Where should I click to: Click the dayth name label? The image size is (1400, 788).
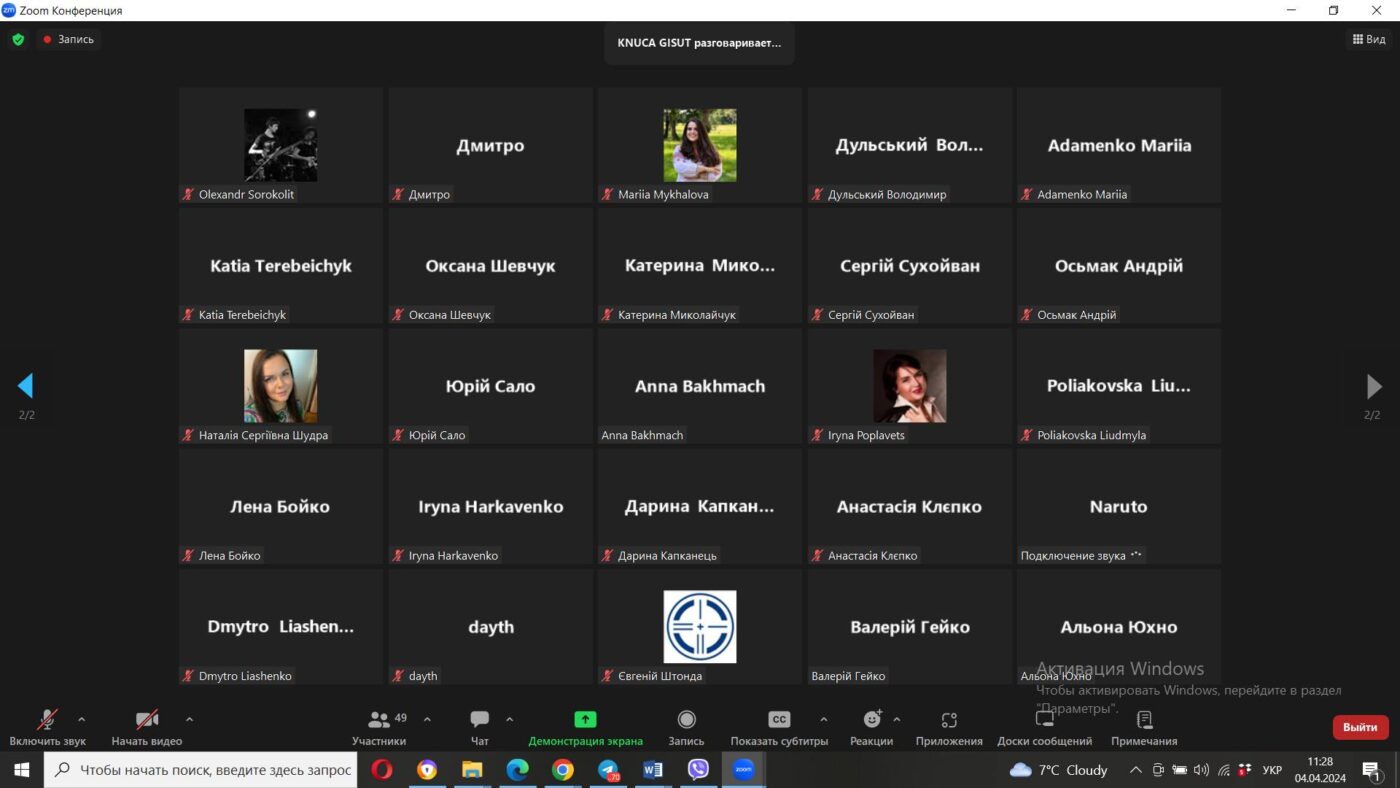point(423,676)
